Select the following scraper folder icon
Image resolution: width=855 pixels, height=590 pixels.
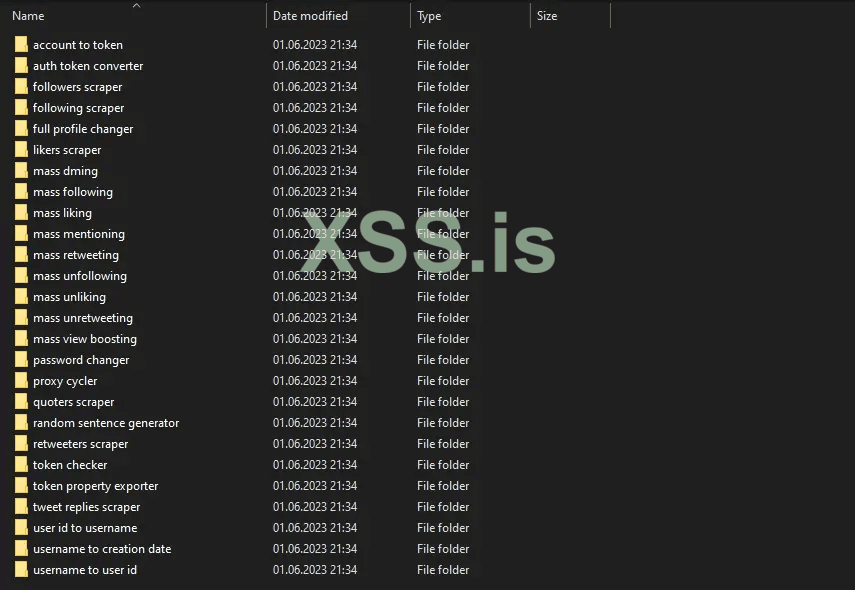point(21,107)
